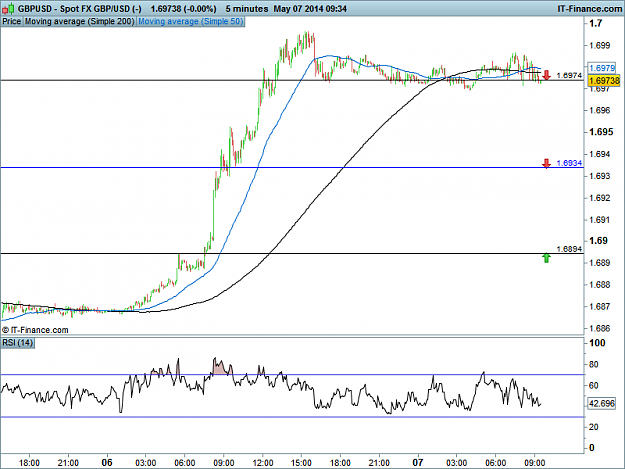Screen dimensions: 625x469
Task: Click the 1.6974 level label
Action: click(x=569, y=75)
